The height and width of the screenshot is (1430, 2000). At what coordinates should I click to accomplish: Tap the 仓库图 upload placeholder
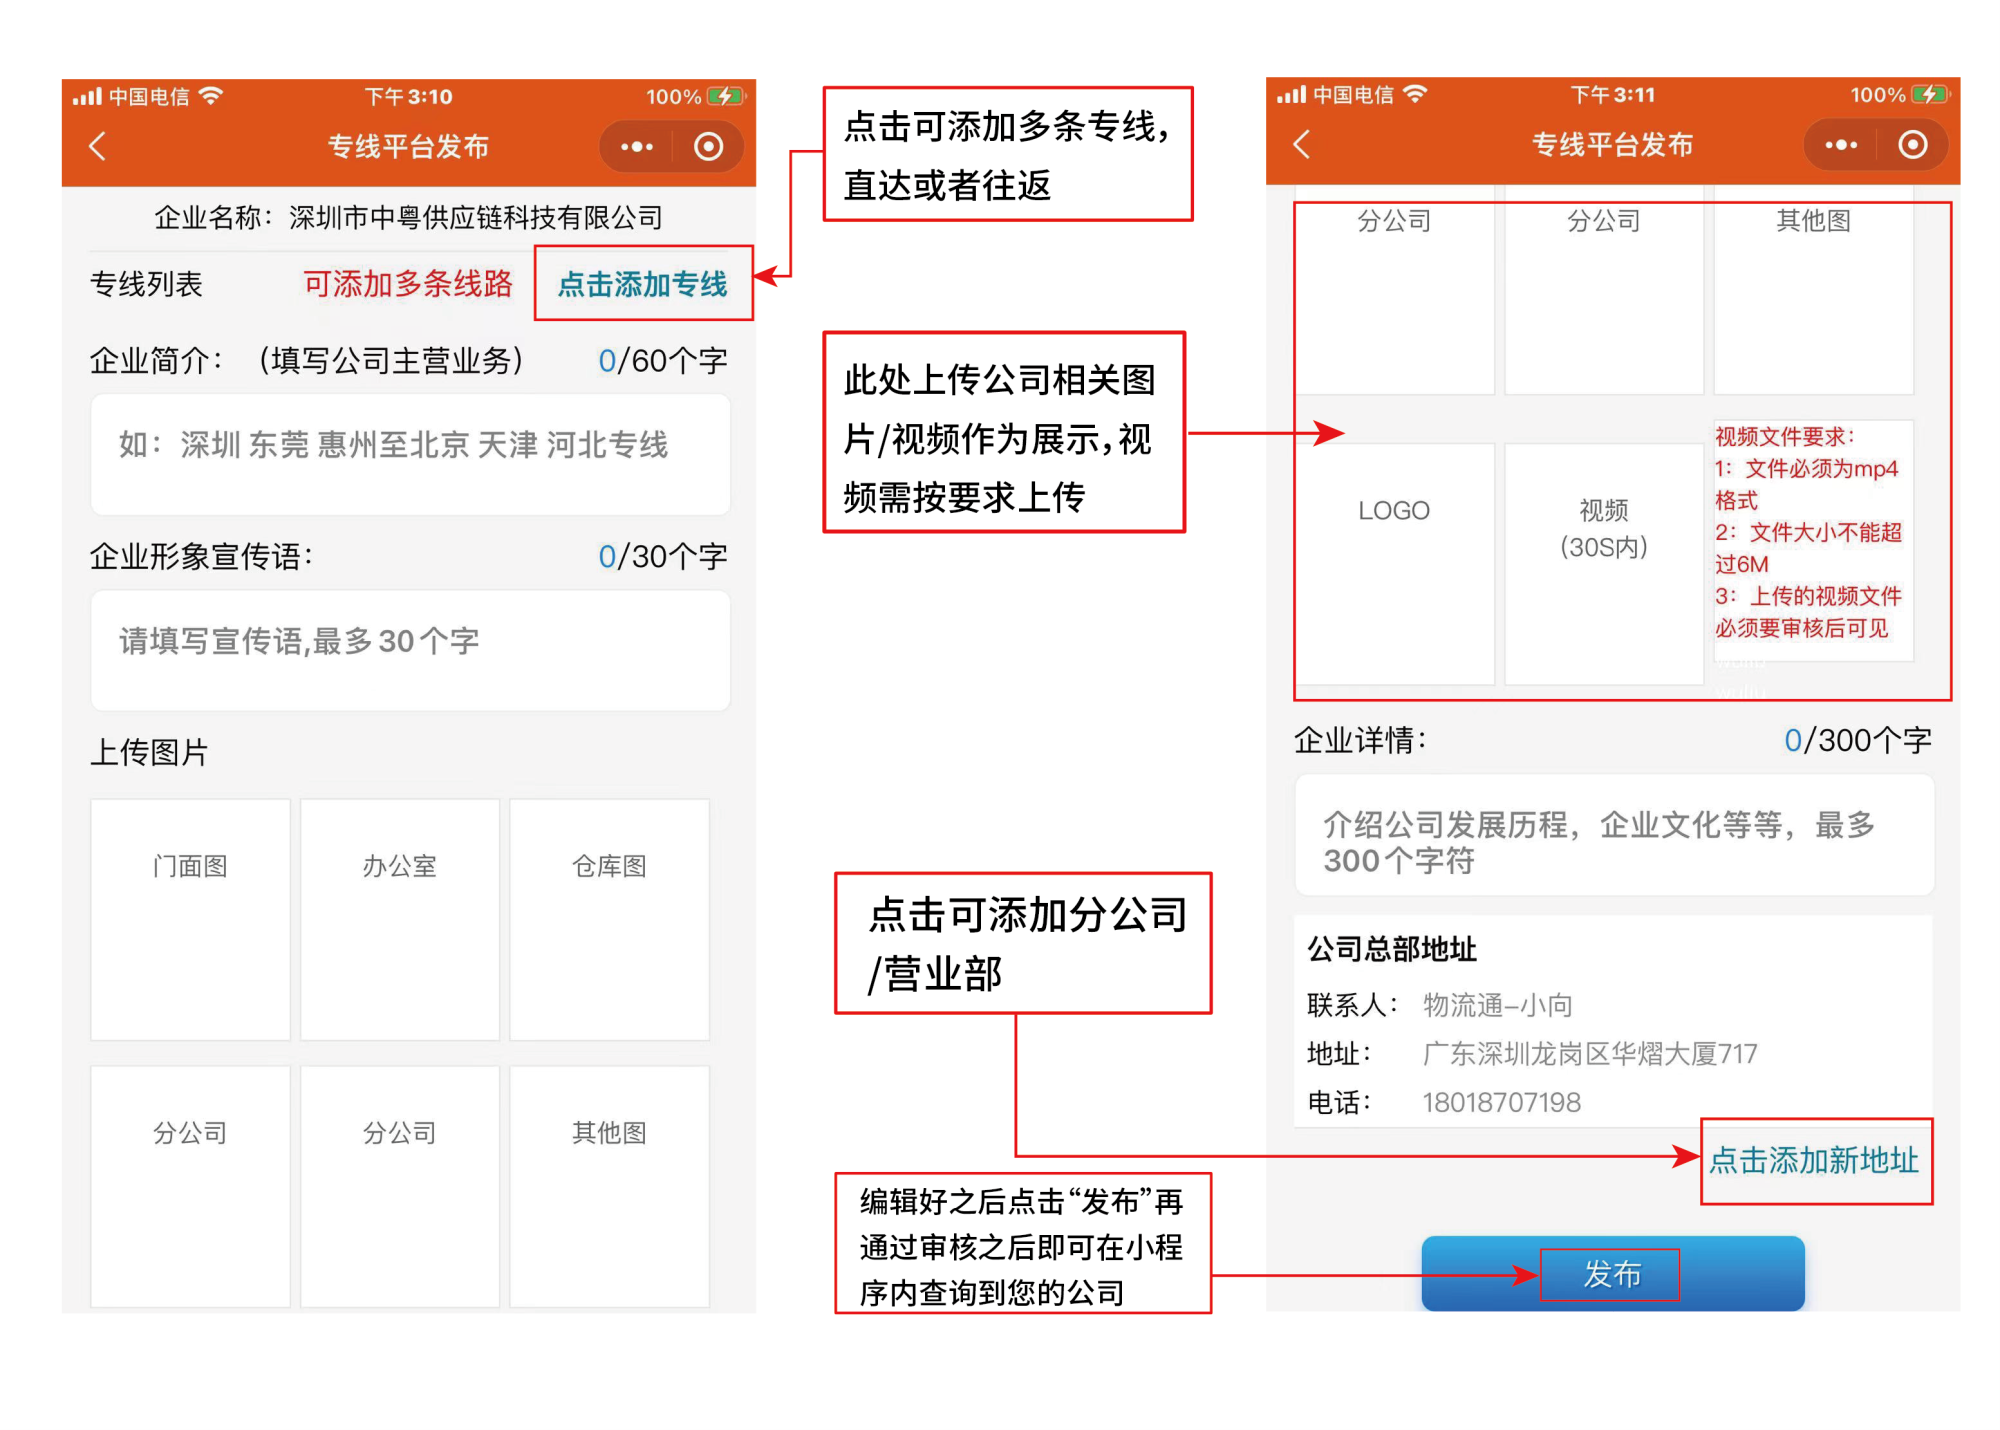click(608, 918)
